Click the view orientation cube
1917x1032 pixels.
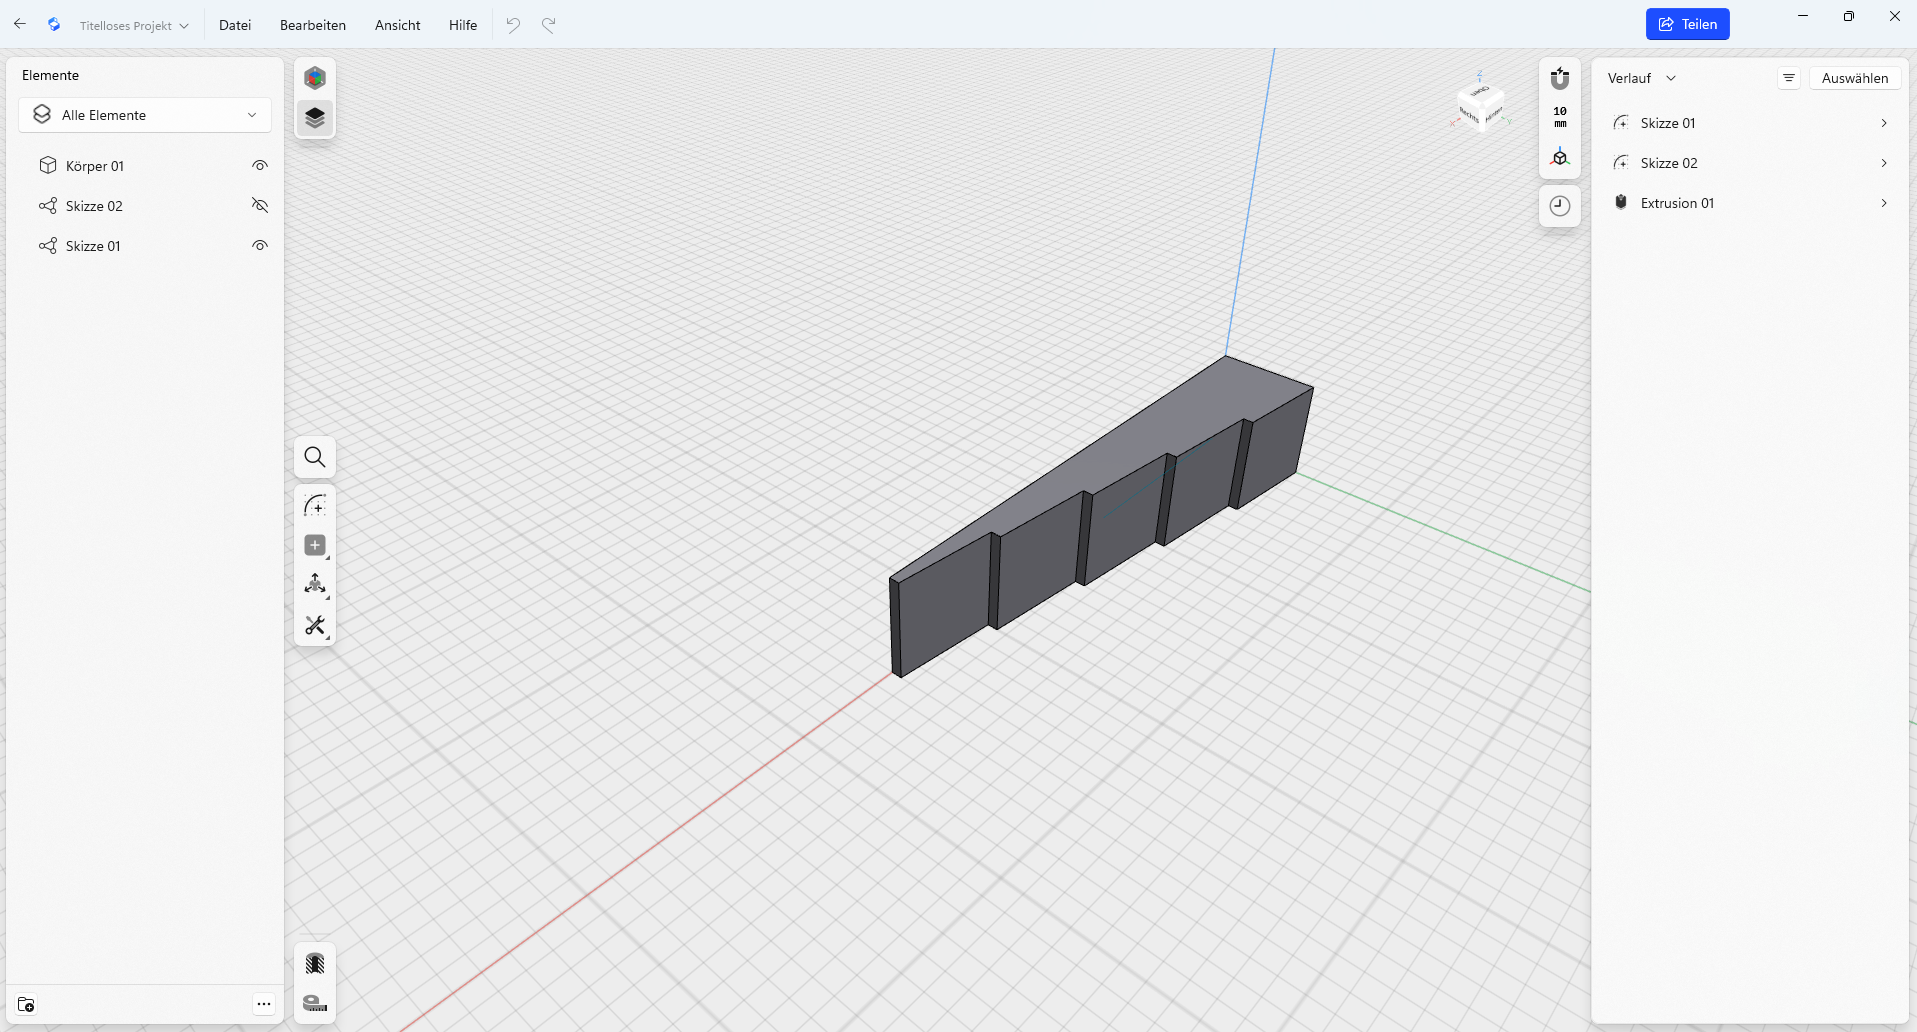(1481, 105)
